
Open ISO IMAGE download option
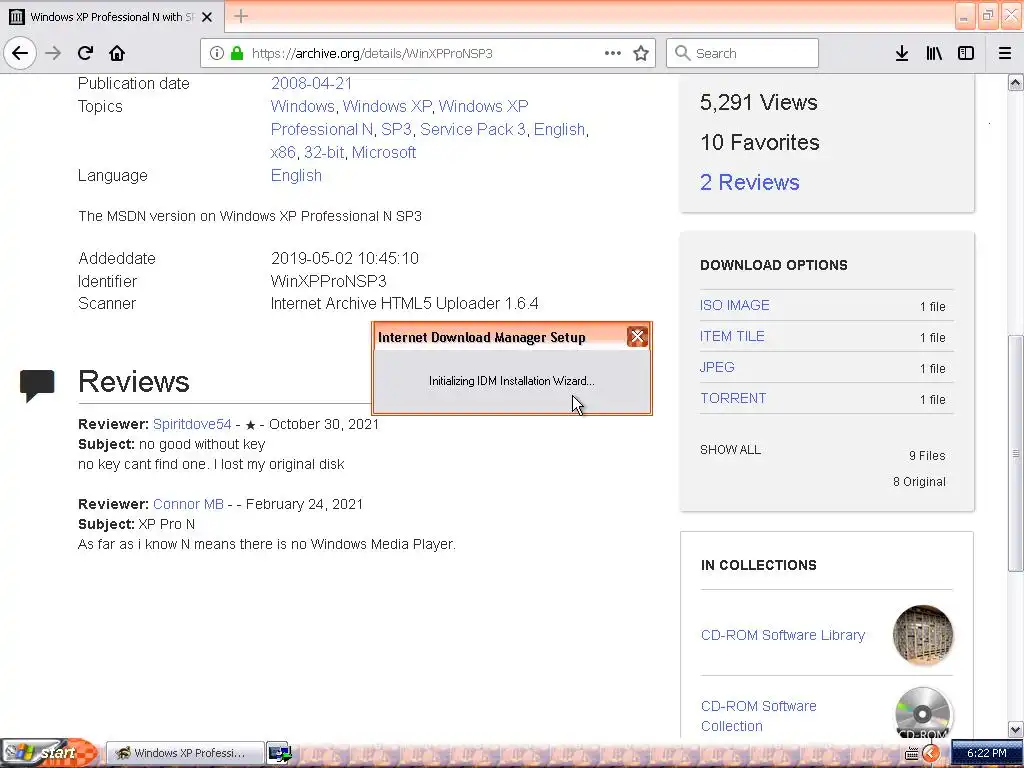pyautogui.click(x=735, y=305)
